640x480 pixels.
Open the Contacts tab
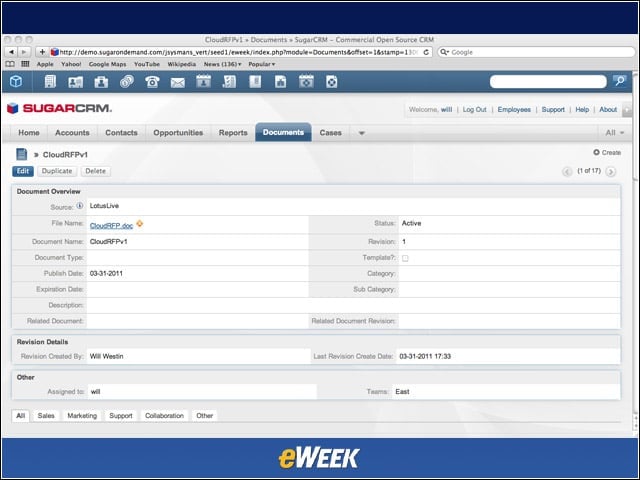(121, 133)
